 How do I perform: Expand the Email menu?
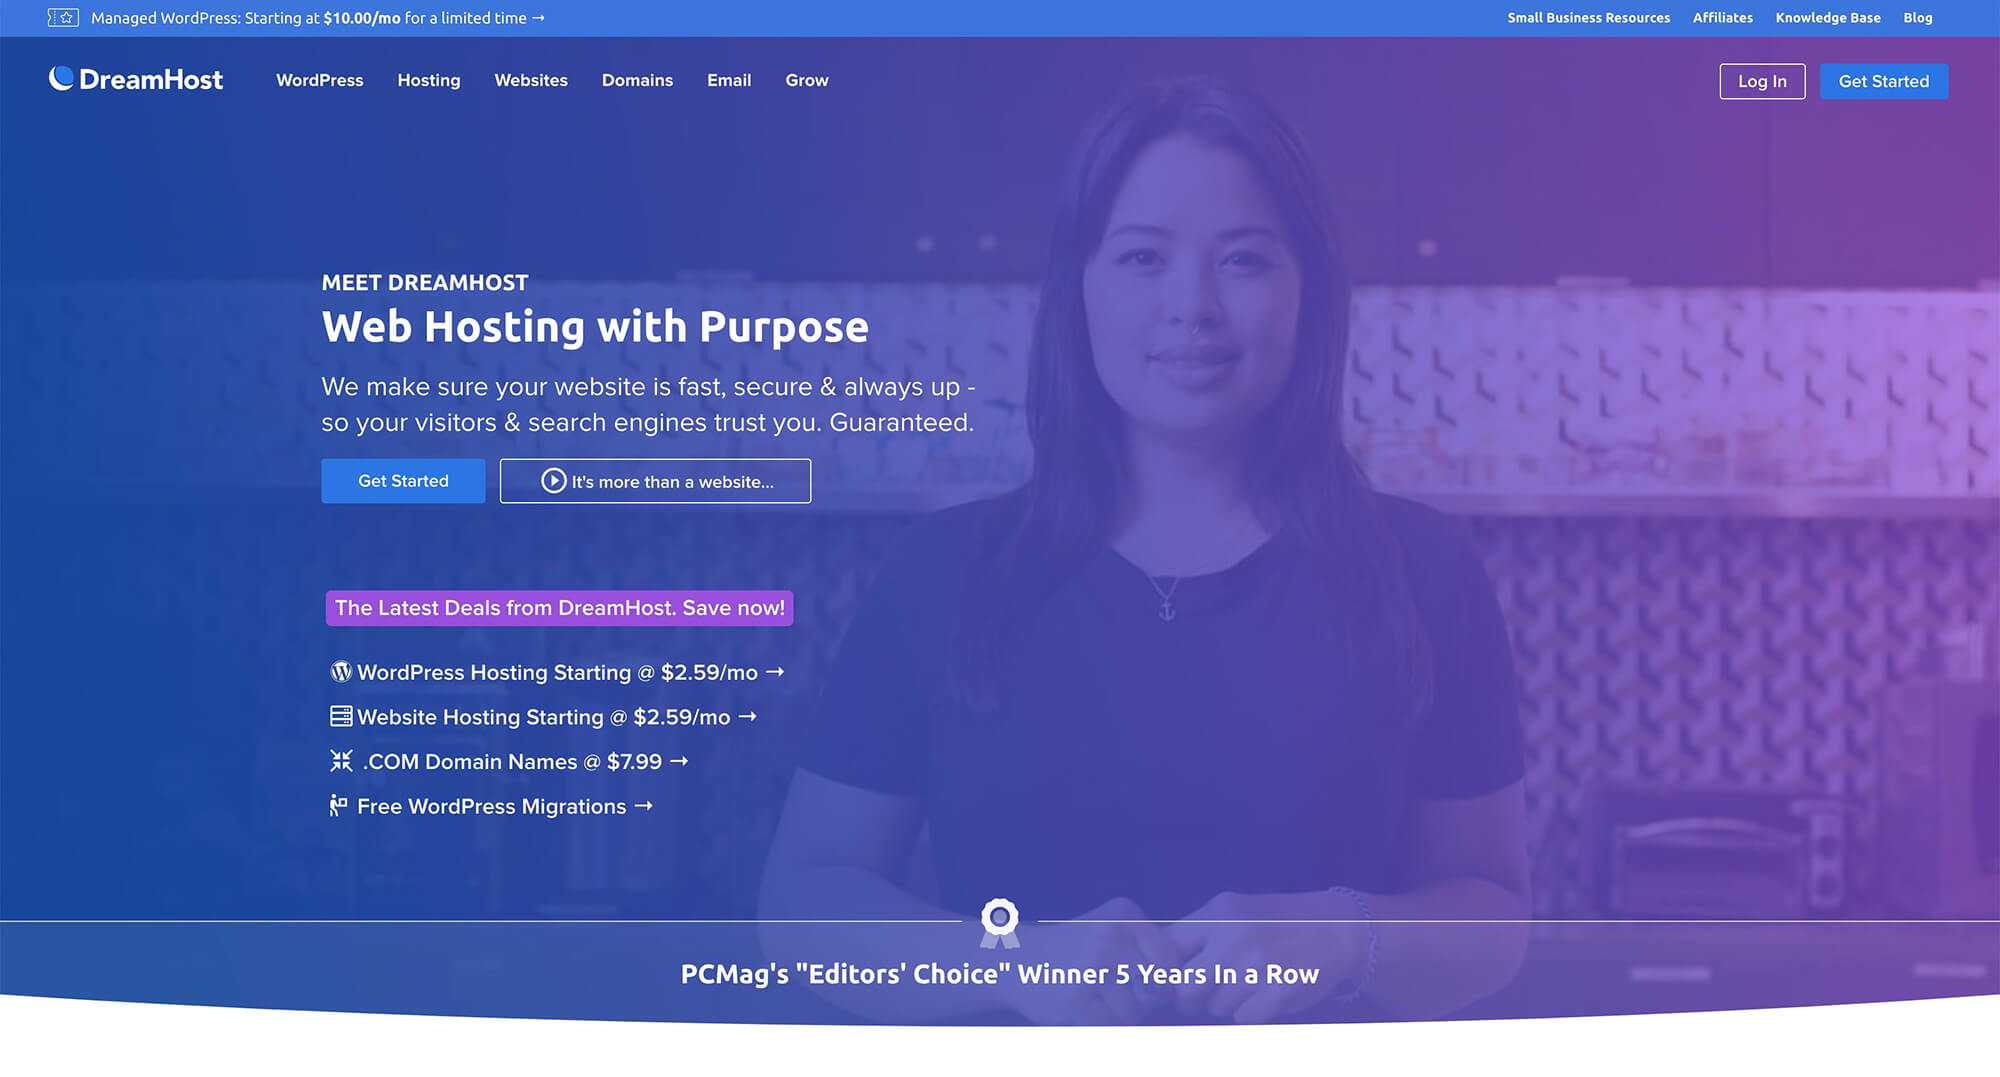pos(729,80)
